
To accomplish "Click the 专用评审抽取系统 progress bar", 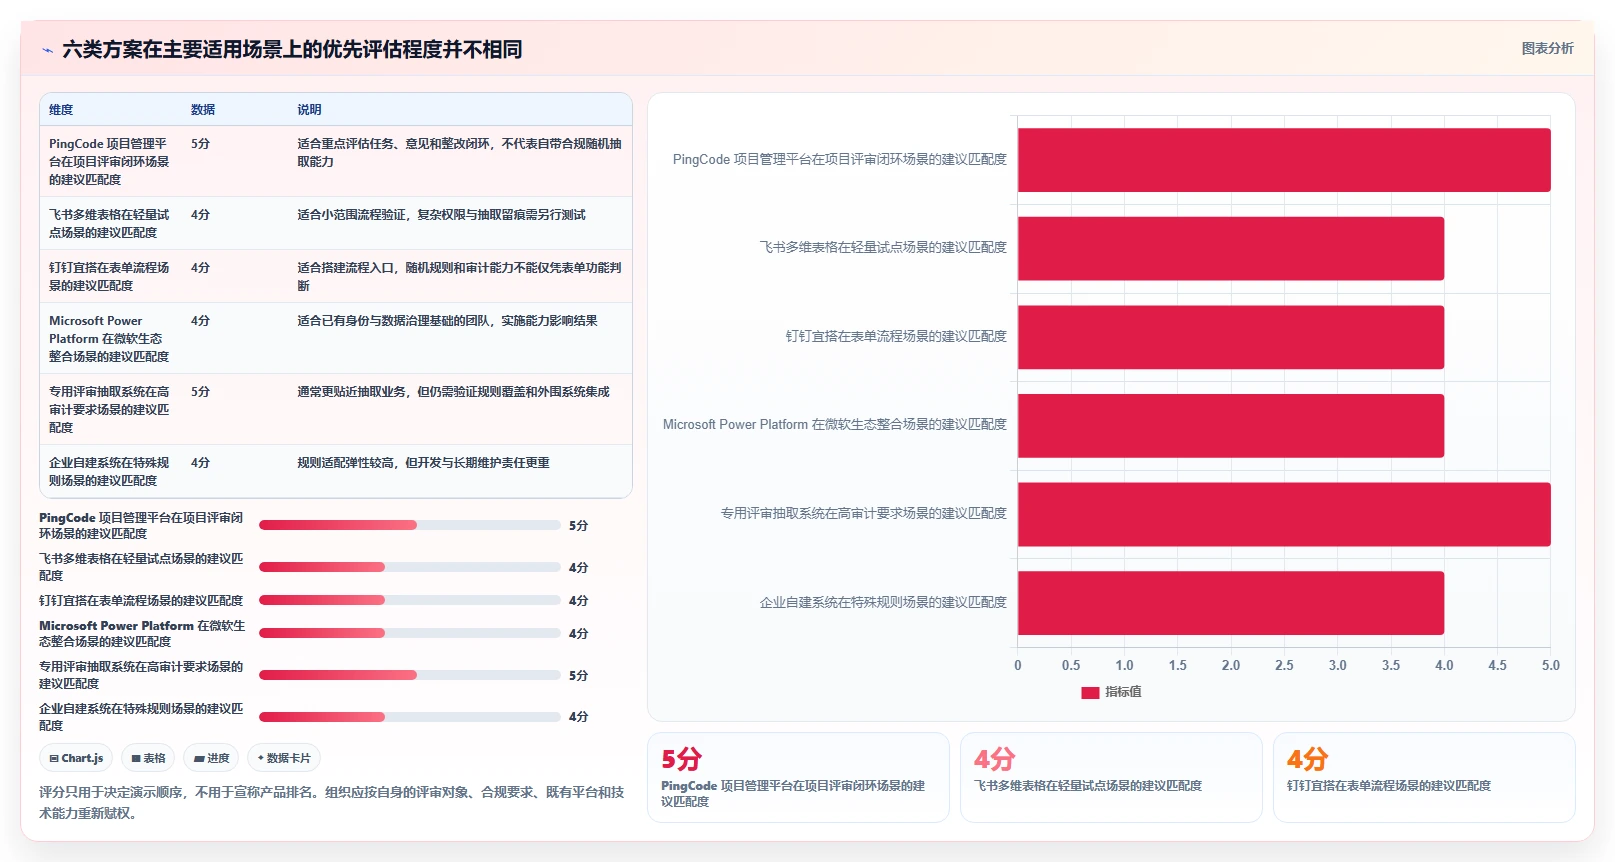I will [x=410, y=675].
